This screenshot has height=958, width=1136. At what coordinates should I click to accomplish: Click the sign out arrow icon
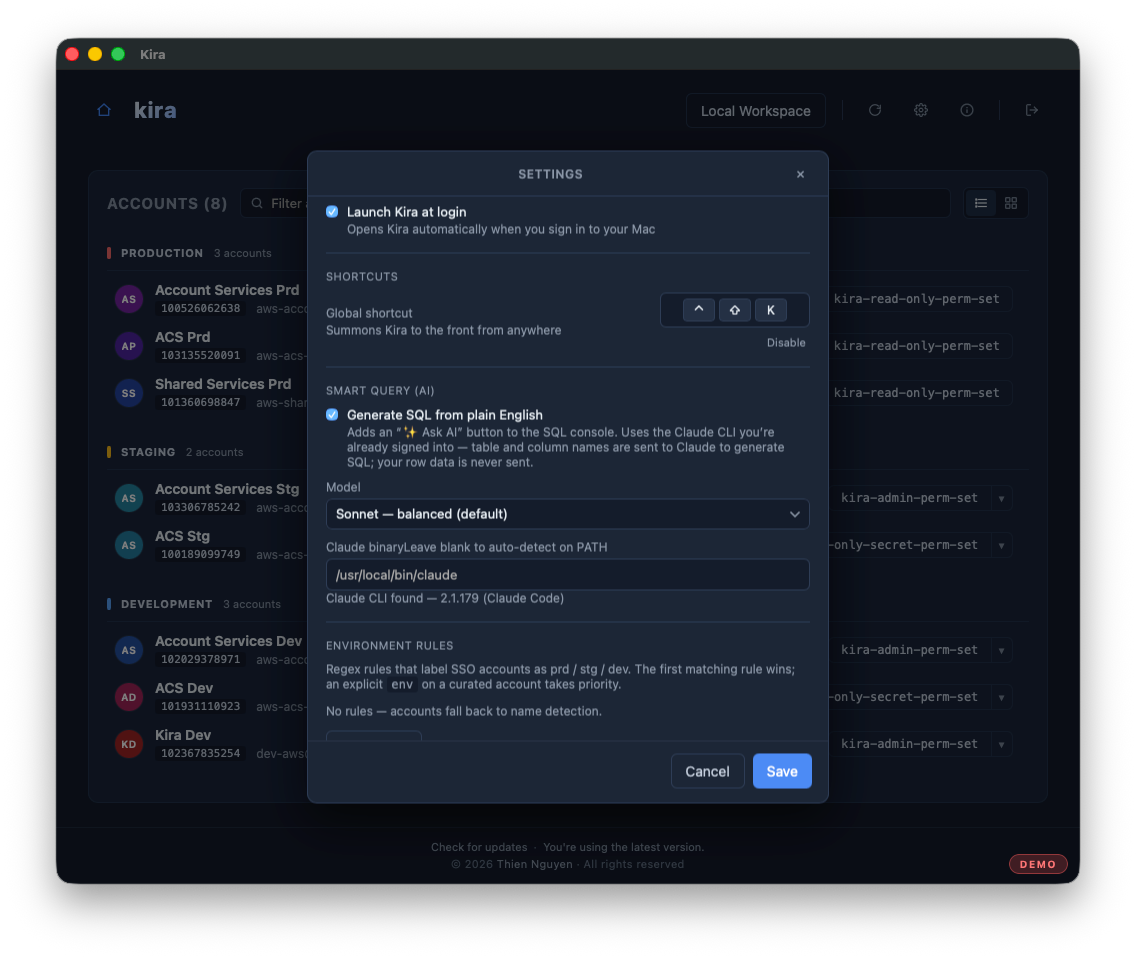pyautogui.click(x=1032, y=110)
